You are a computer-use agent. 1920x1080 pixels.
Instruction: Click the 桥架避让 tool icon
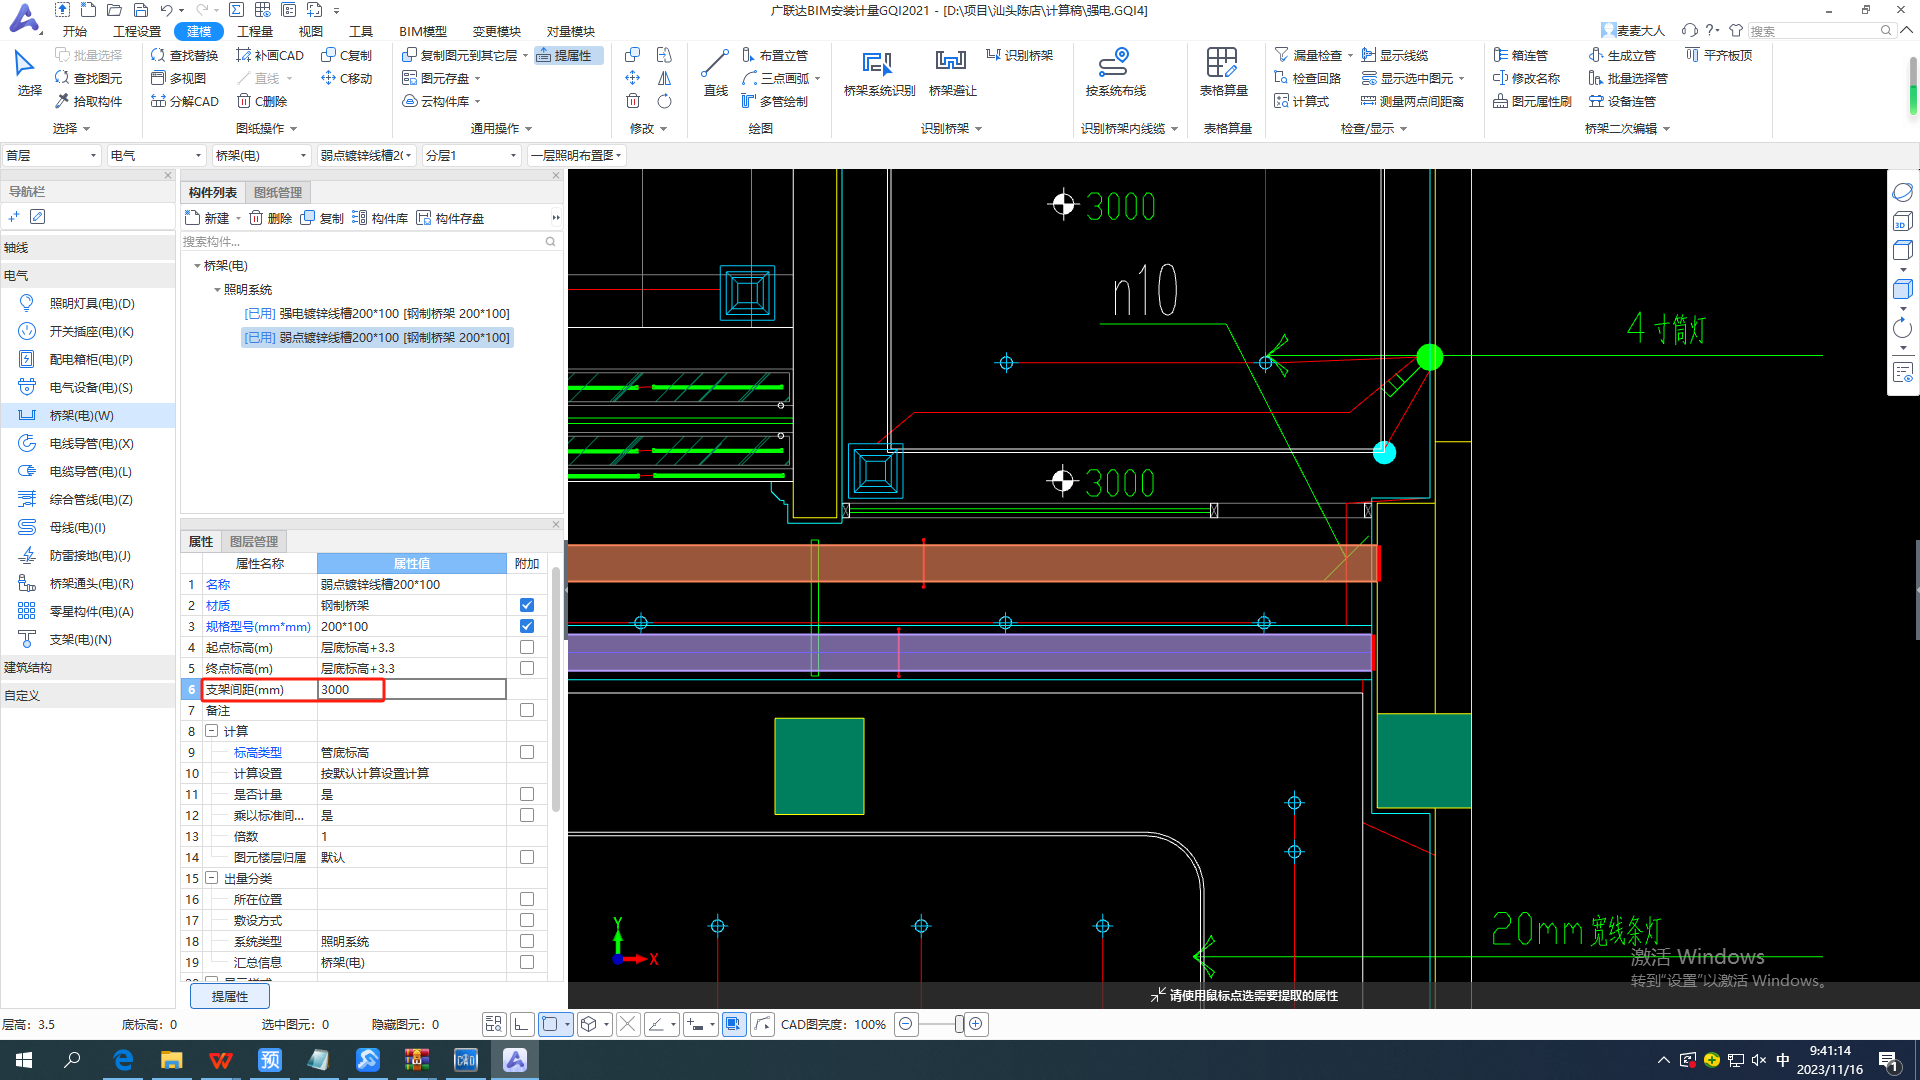click(x=952, y=72)
